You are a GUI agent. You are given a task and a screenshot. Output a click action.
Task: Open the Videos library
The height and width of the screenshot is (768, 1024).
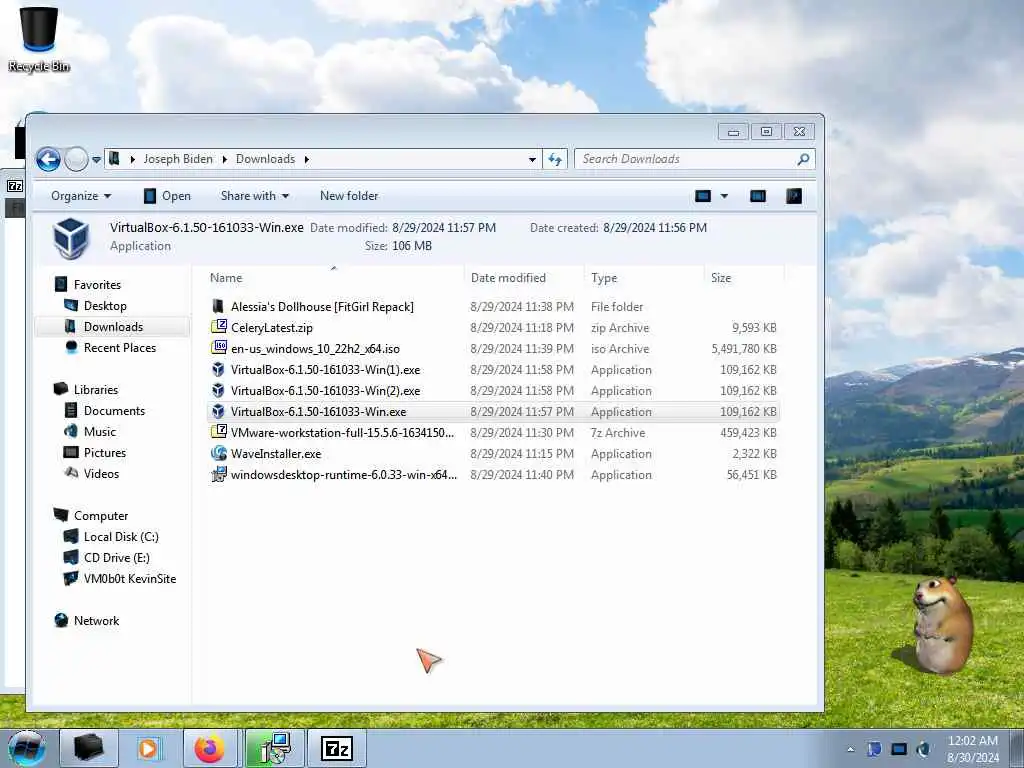[x=101, y=473]
